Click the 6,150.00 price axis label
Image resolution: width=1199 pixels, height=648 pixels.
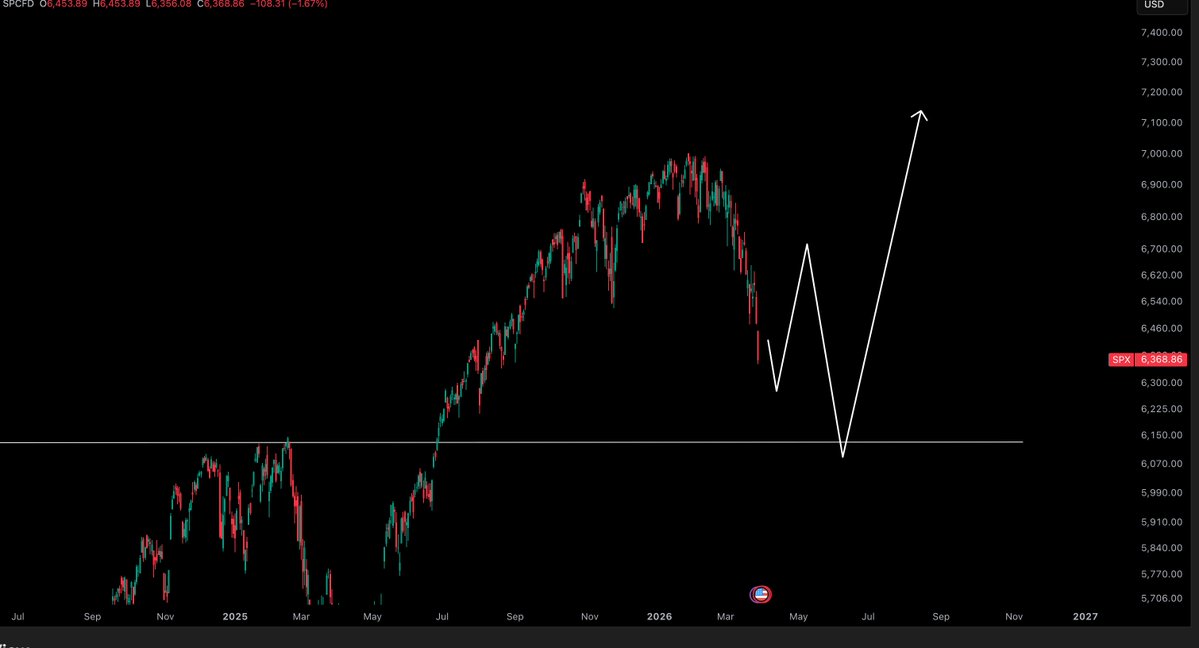[1161, 435]
